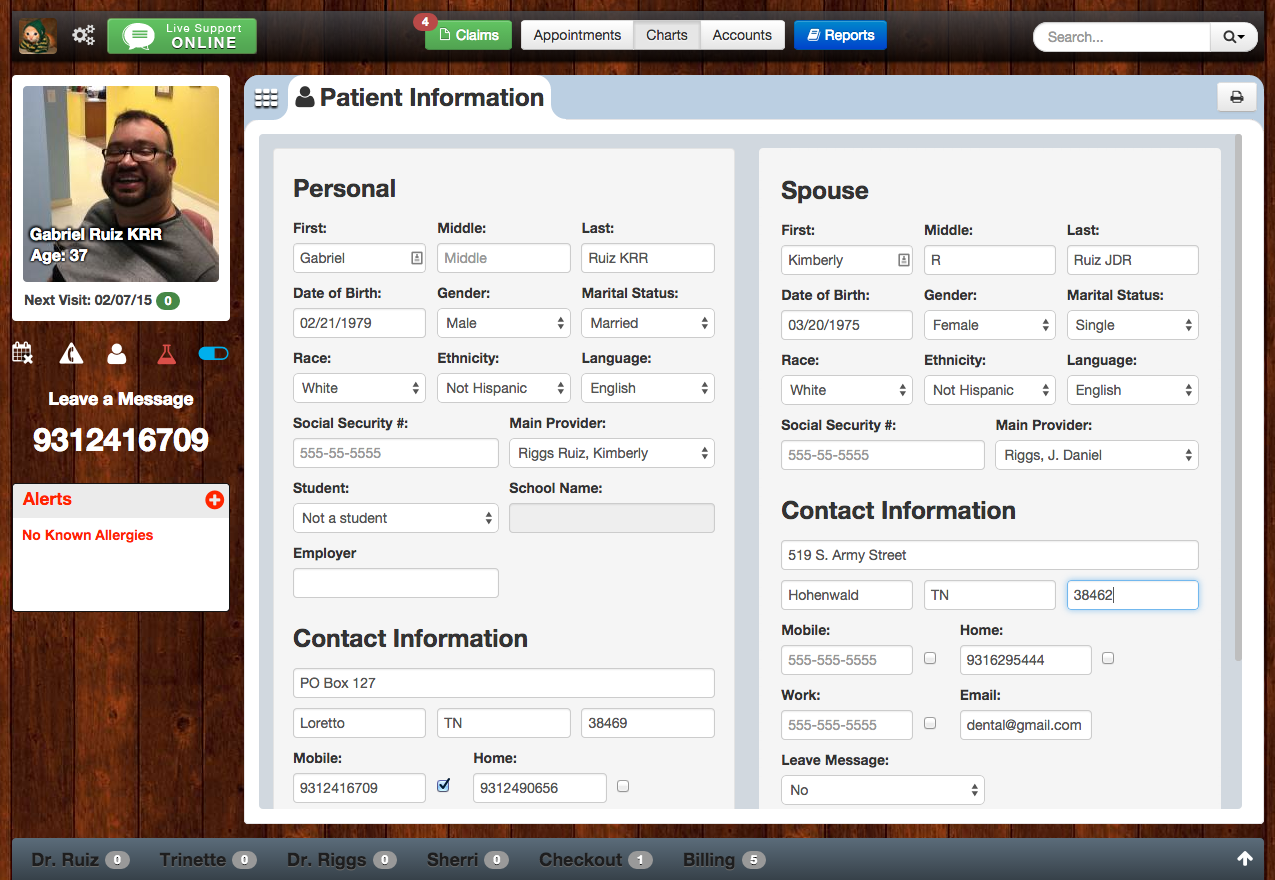Click the printer icon

(x=1236, y=97)
